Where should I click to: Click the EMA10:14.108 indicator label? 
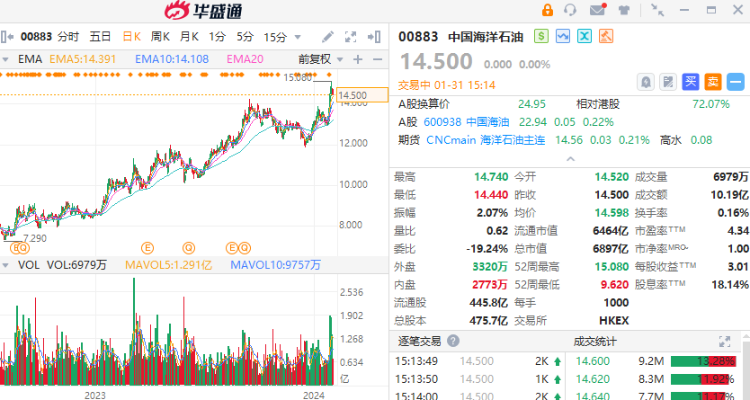(172, 59)
